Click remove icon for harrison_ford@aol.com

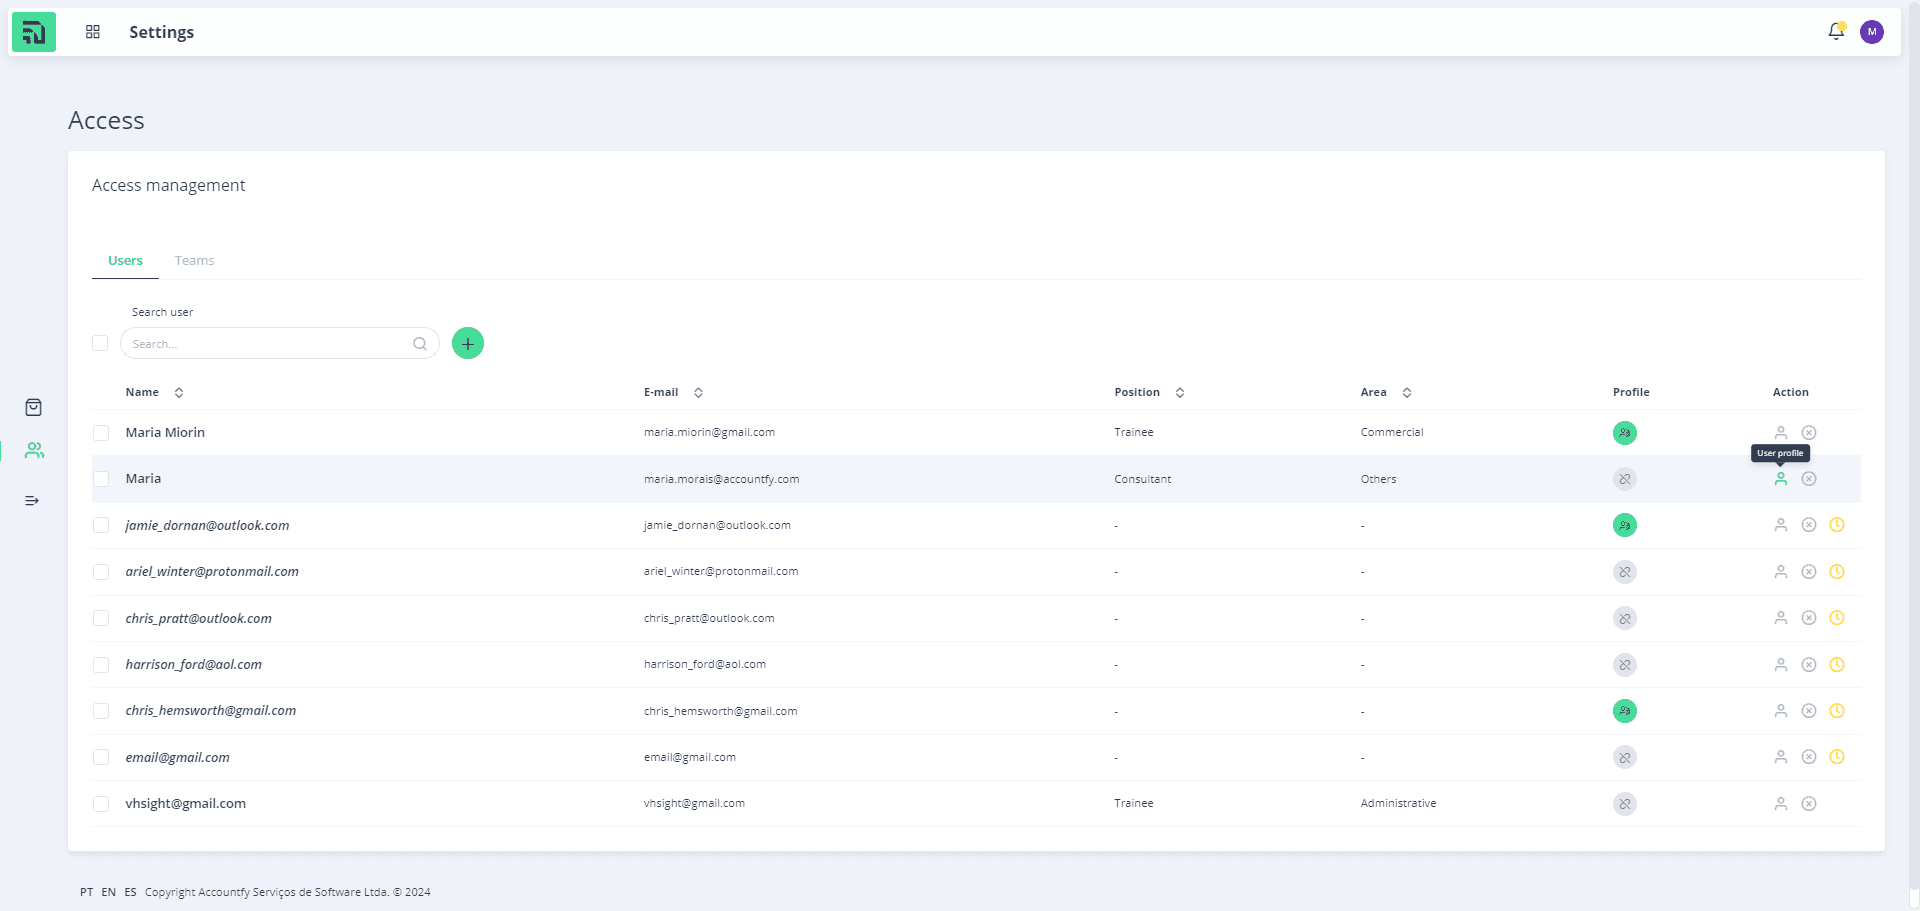click(x=1809, y=665)
